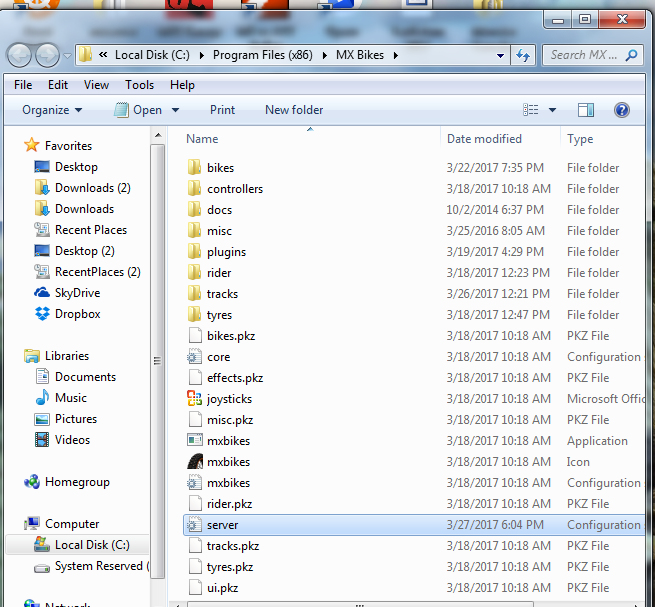This screenshot has width=655, height=607.
Task: Select the plugins folder
Action: pyautogui.click(x=226, y=252)
